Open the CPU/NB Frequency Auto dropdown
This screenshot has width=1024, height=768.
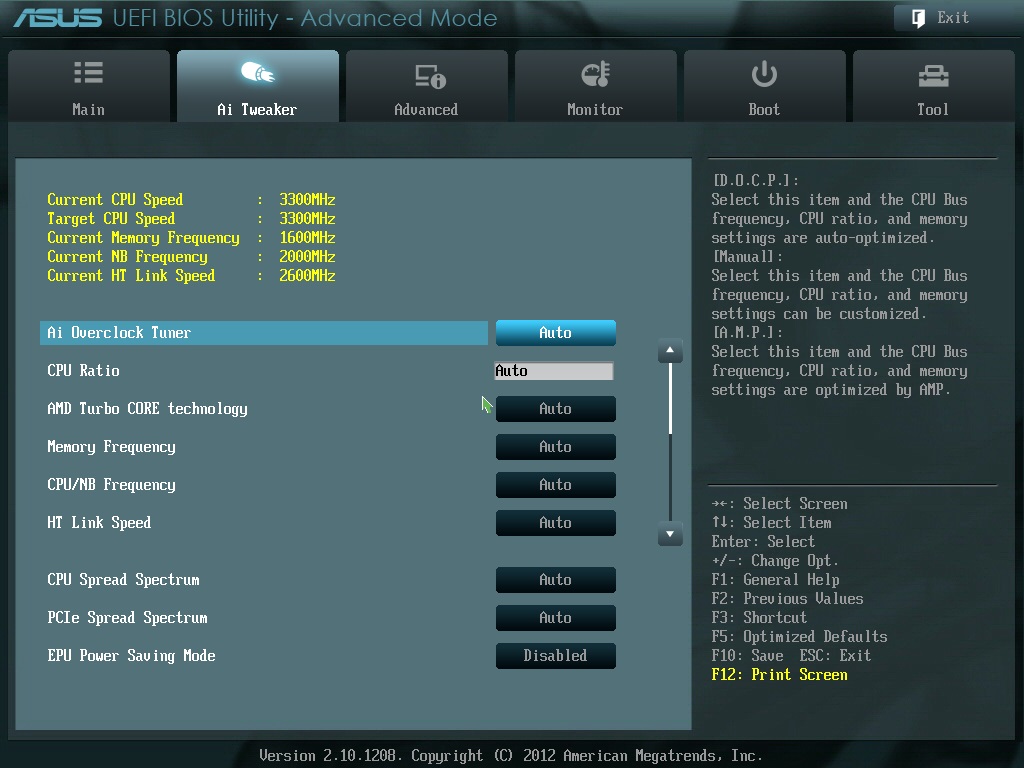pos(556,485)
